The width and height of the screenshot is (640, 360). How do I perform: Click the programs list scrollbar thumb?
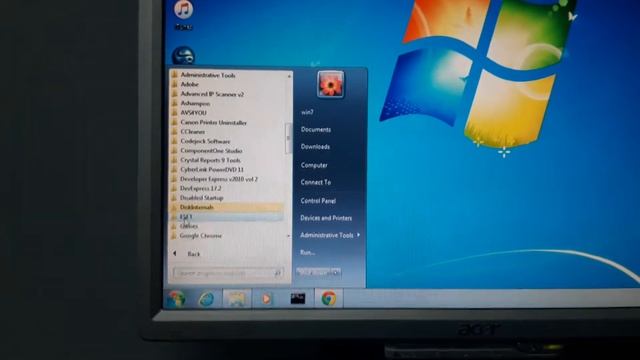click(x=289, y=138)
